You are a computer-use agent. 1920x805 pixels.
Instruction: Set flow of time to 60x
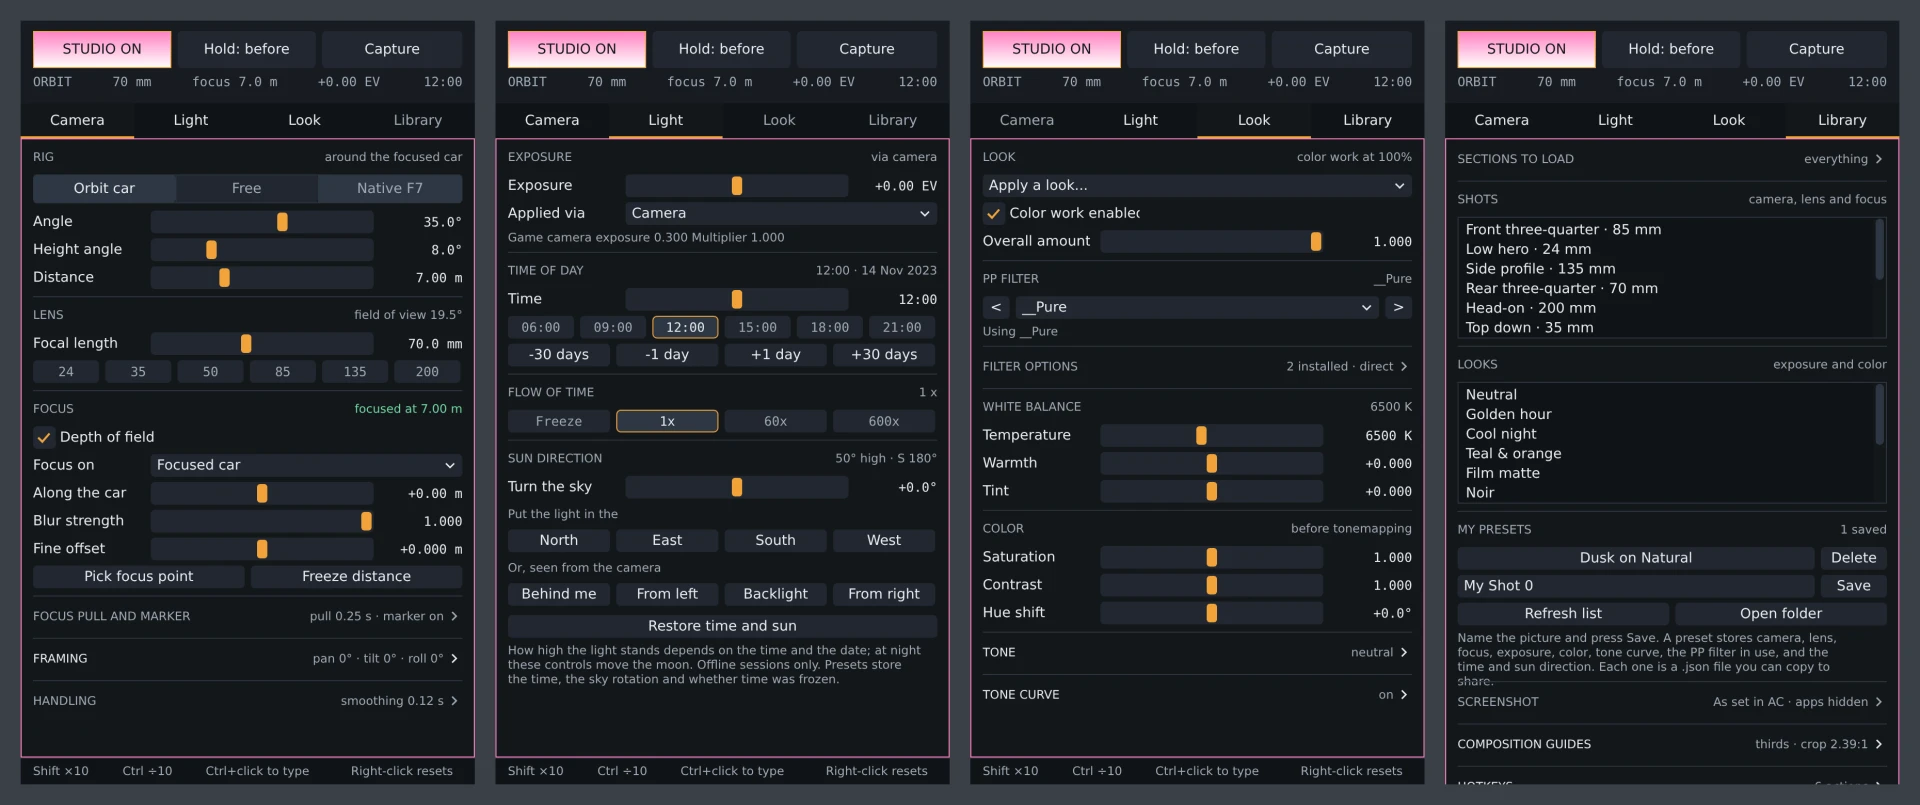(x=775, y=421)
